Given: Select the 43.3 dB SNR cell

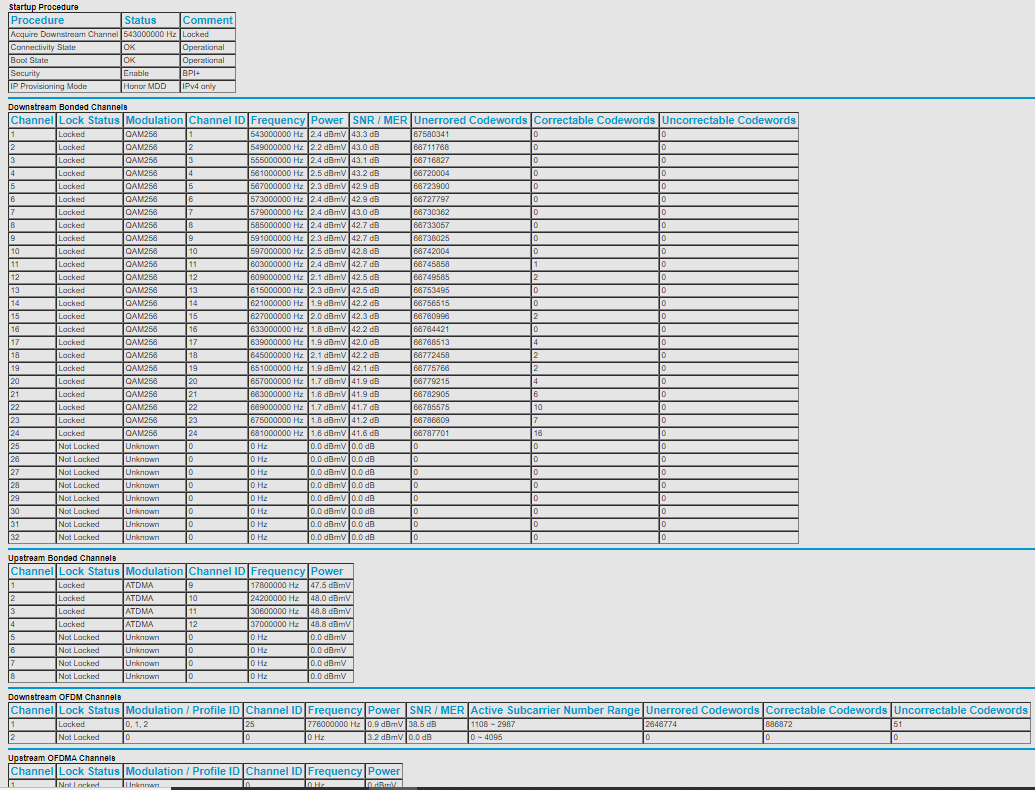Looking at the screenshot, I should coord(379,134).
